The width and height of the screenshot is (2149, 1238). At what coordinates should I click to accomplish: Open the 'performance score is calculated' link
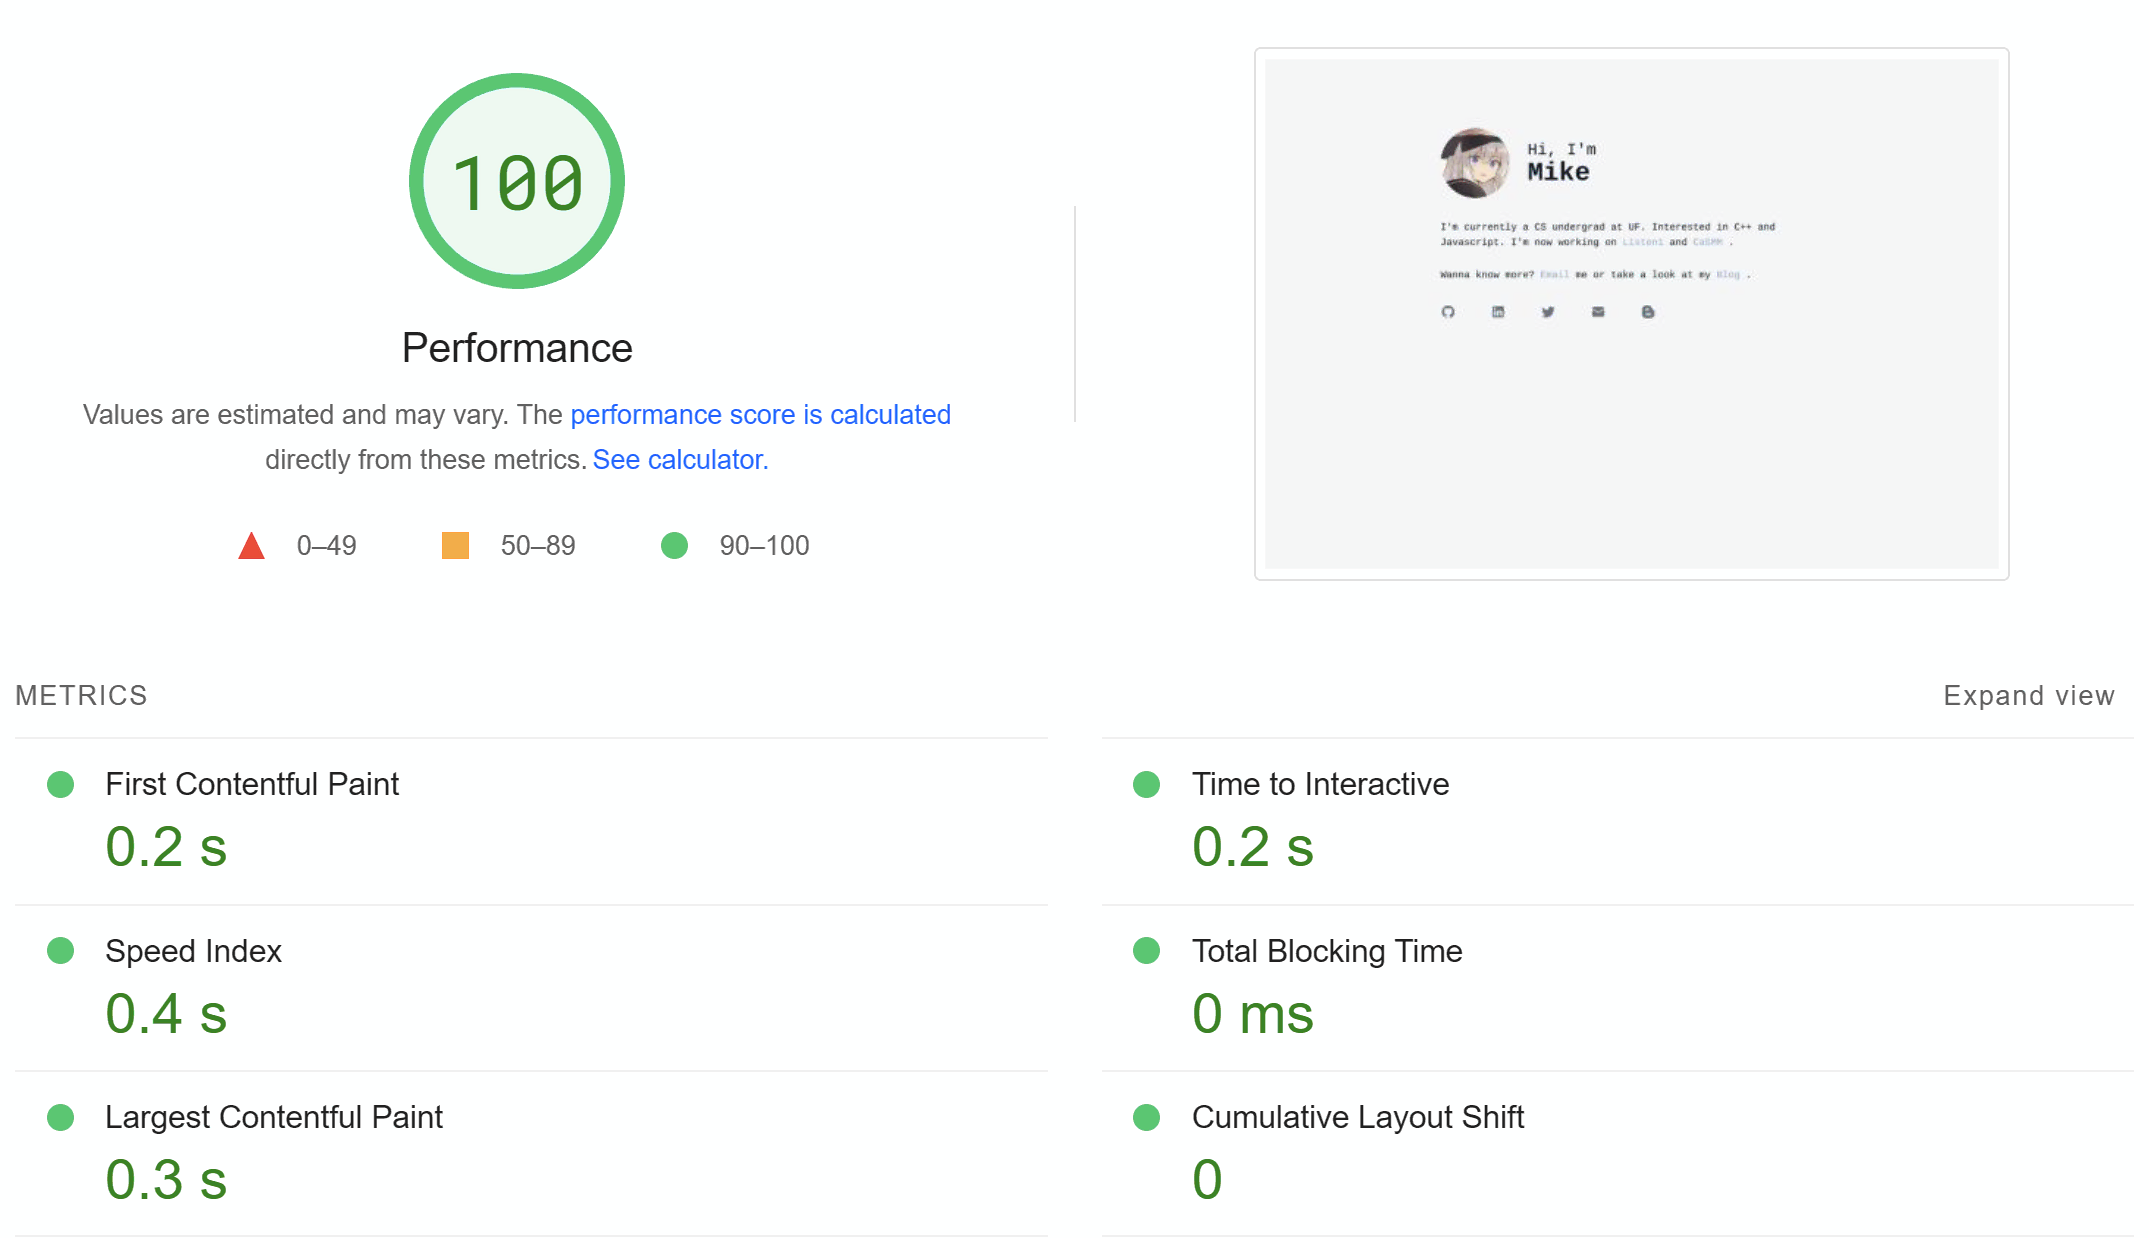coord(760,415)
